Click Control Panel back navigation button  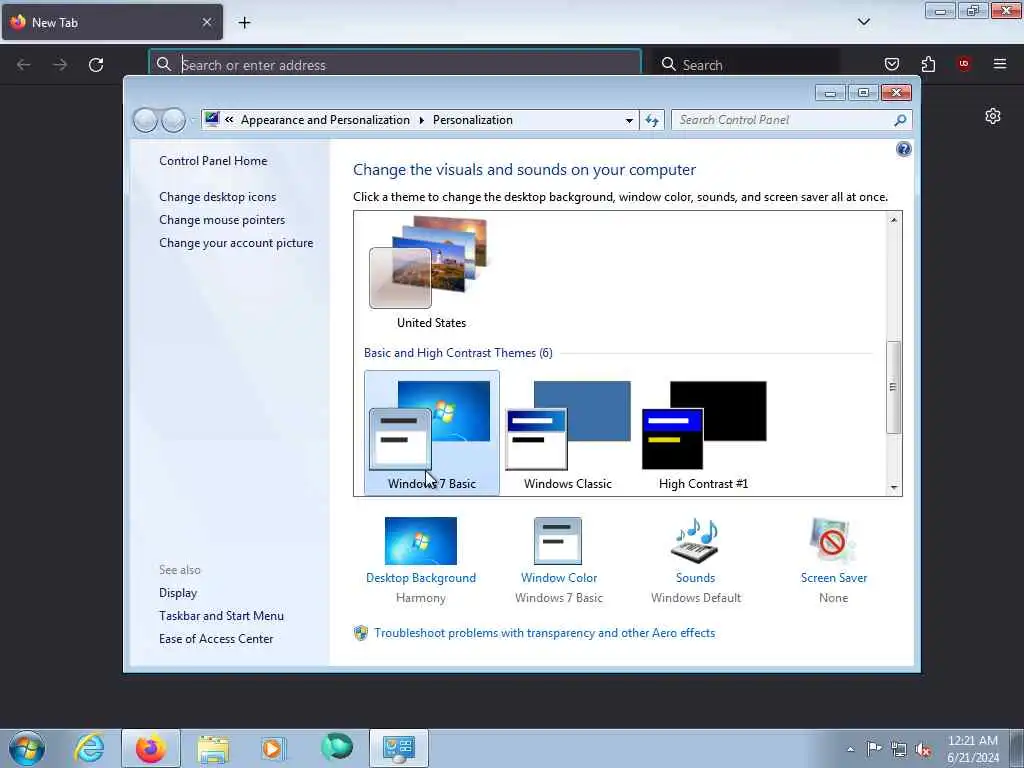pyautogui.click(x=145, y=120)
